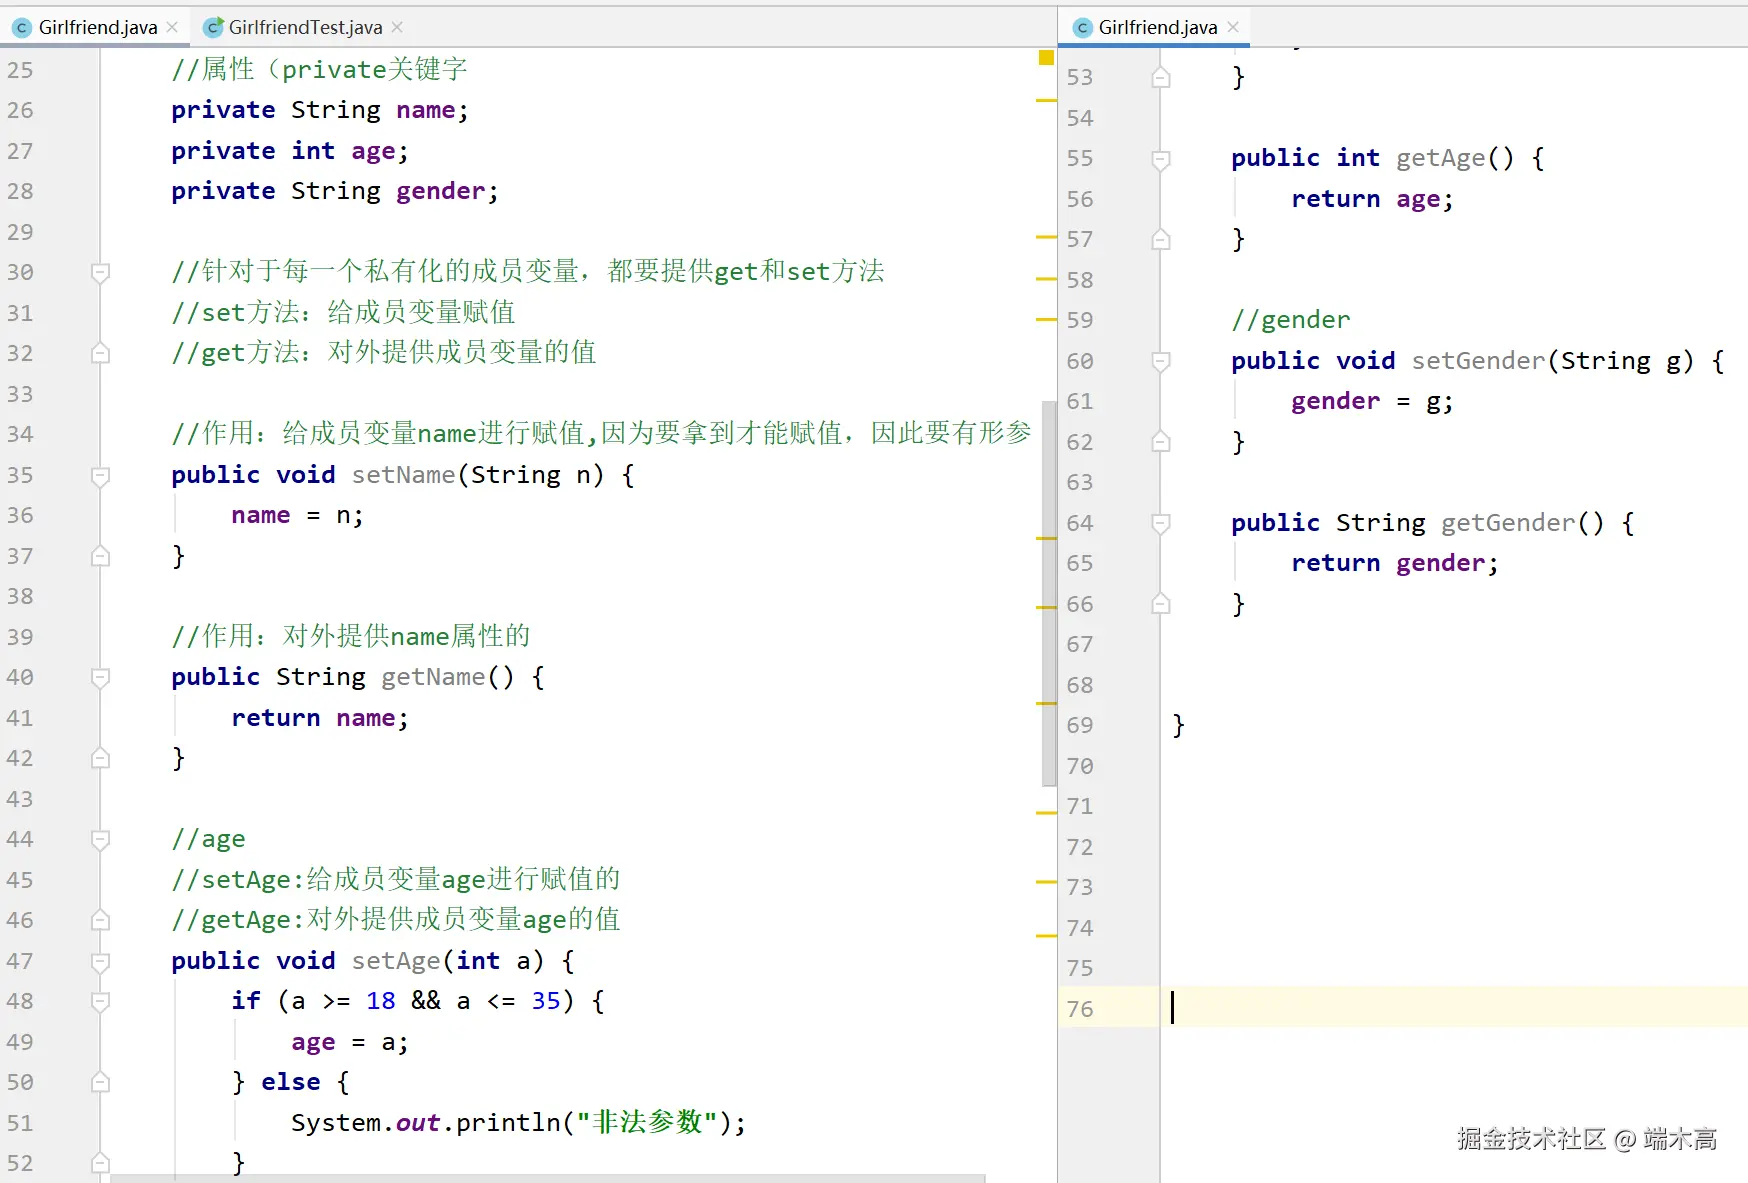The height and width of the screenshot is (1183, 1748).
Task: Click the fold end marker on line 32
Action: click(x=100, y=353)
